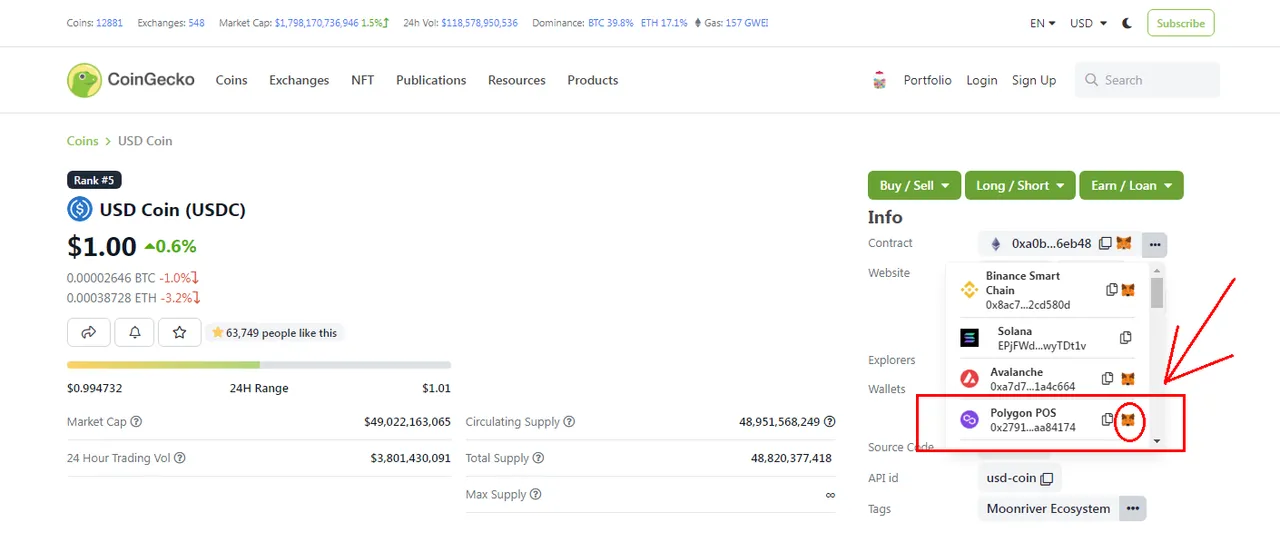Click the USD Coin logo icon
Viewport: 1280px width, 533px height.
click(80, 209)
